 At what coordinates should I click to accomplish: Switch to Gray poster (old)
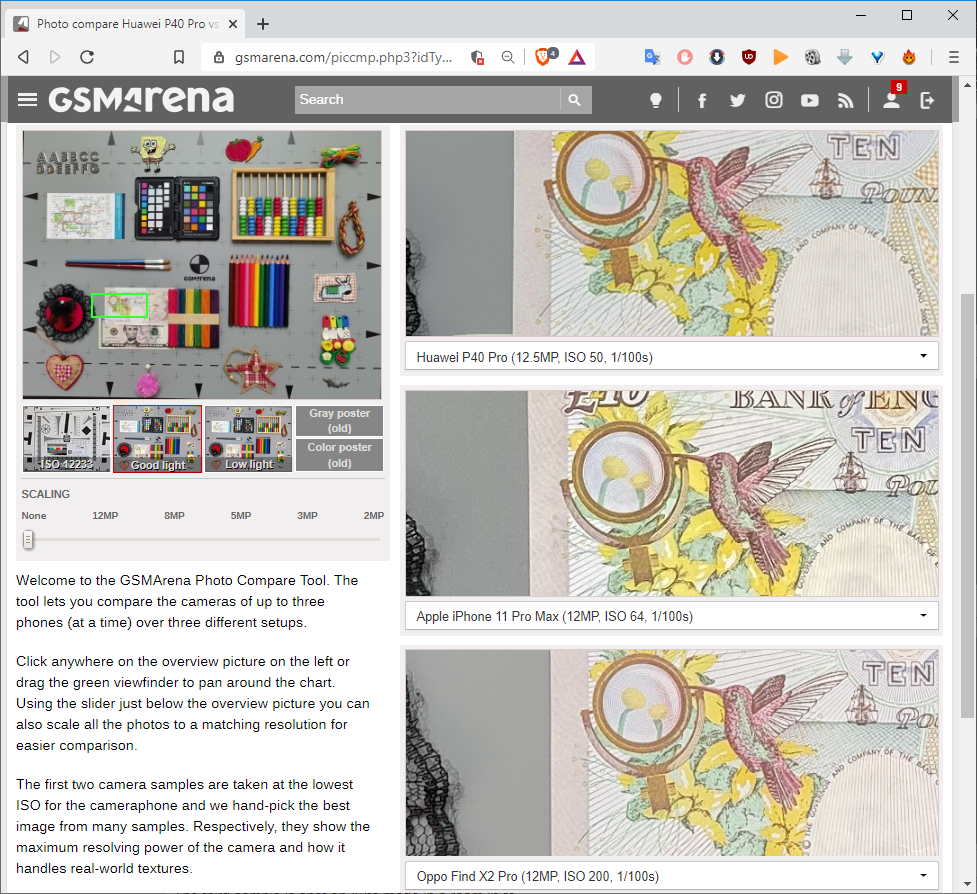coord(340,421)
